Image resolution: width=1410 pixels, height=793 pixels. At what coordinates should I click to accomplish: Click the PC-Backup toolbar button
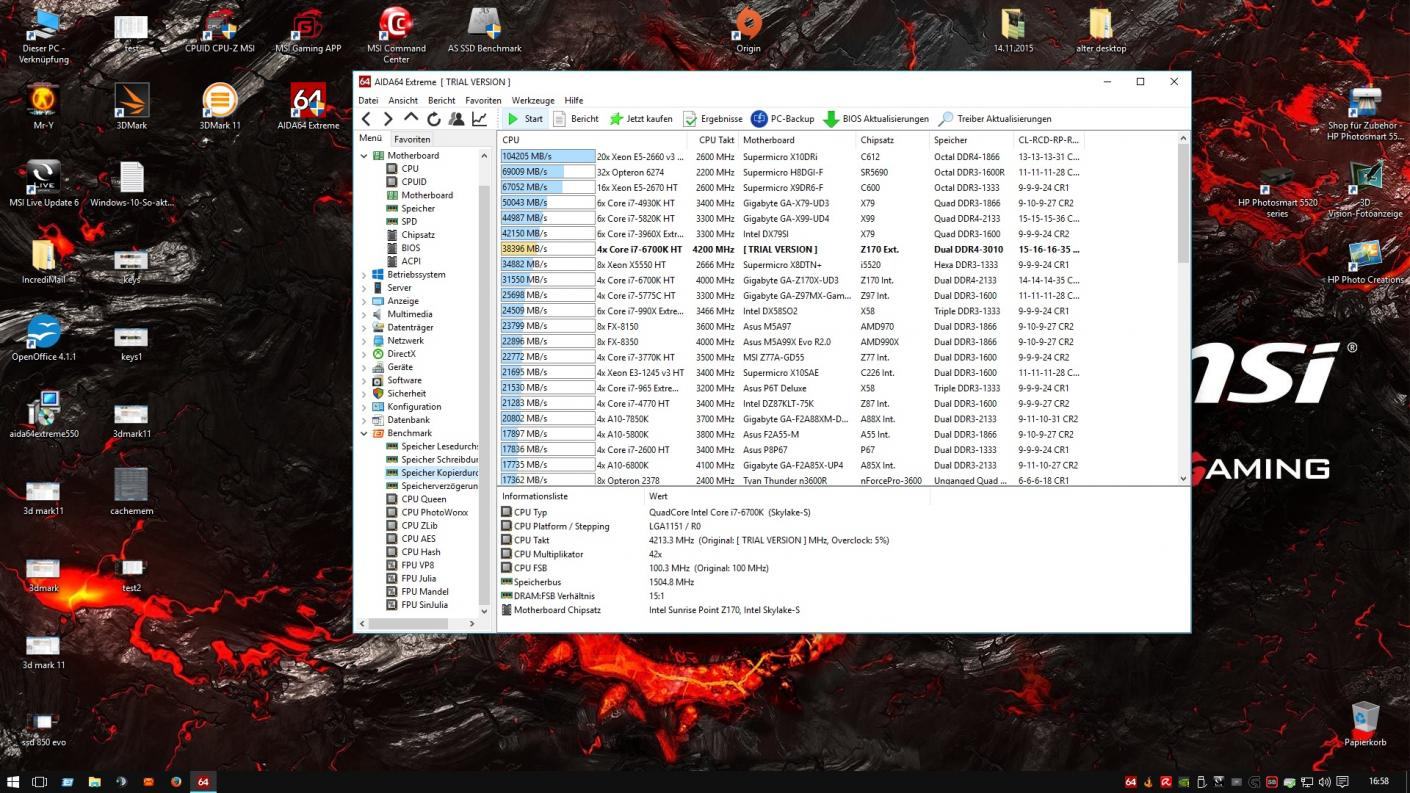[x=783, y=119]
